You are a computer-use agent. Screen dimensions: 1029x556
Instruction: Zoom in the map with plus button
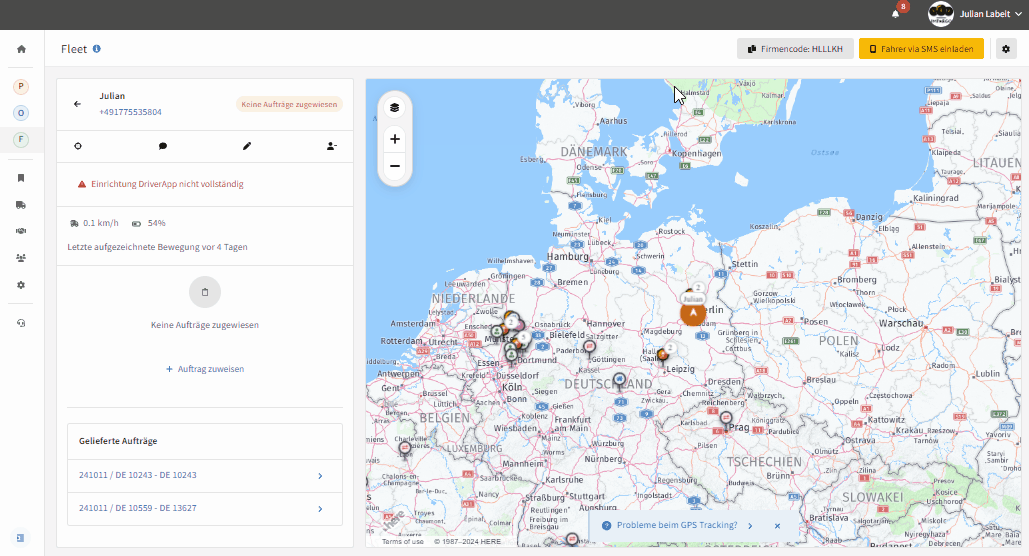point(394,139)
